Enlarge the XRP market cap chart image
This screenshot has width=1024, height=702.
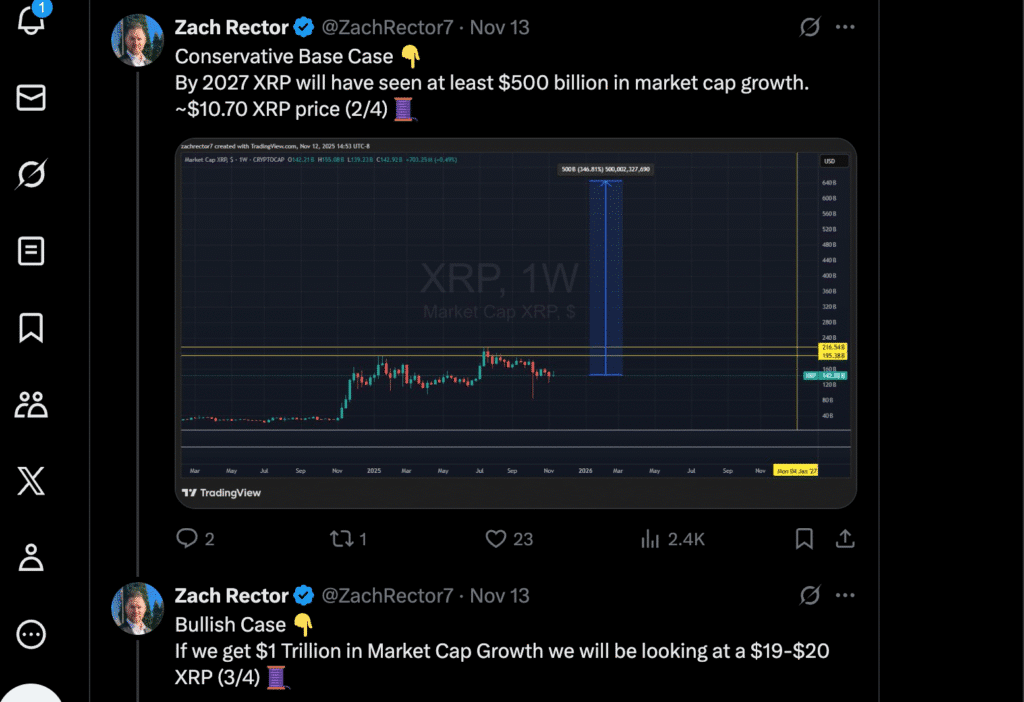(x=516, y=322)
